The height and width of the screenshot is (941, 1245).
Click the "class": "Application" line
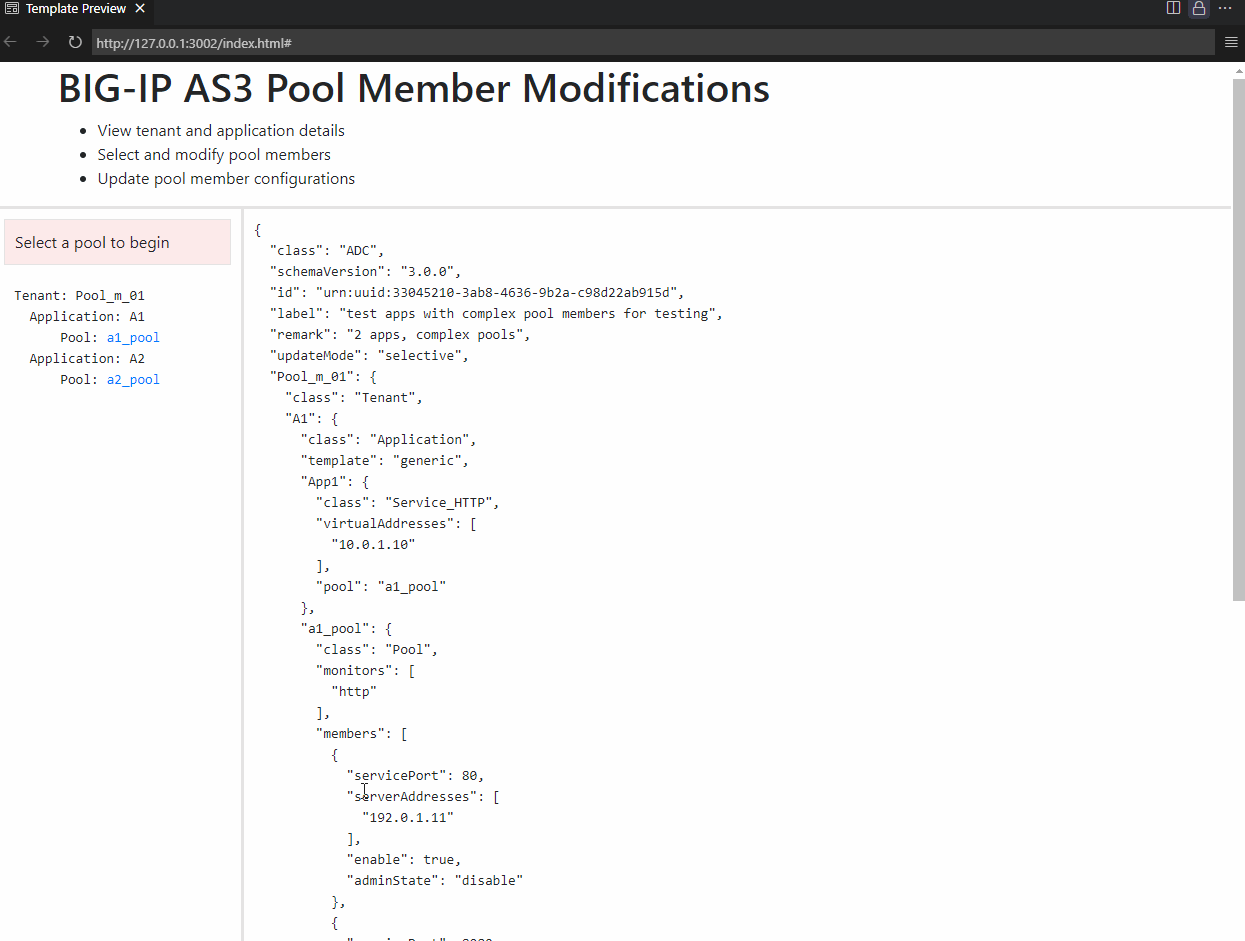[389, 440]
